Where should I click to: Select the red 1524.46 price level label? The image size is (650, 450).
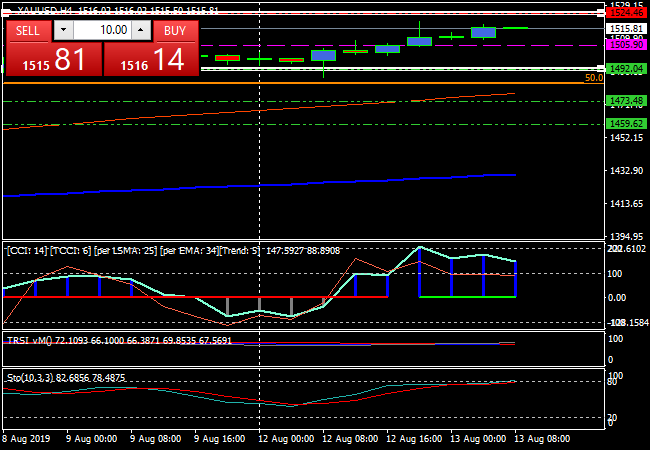626,13
